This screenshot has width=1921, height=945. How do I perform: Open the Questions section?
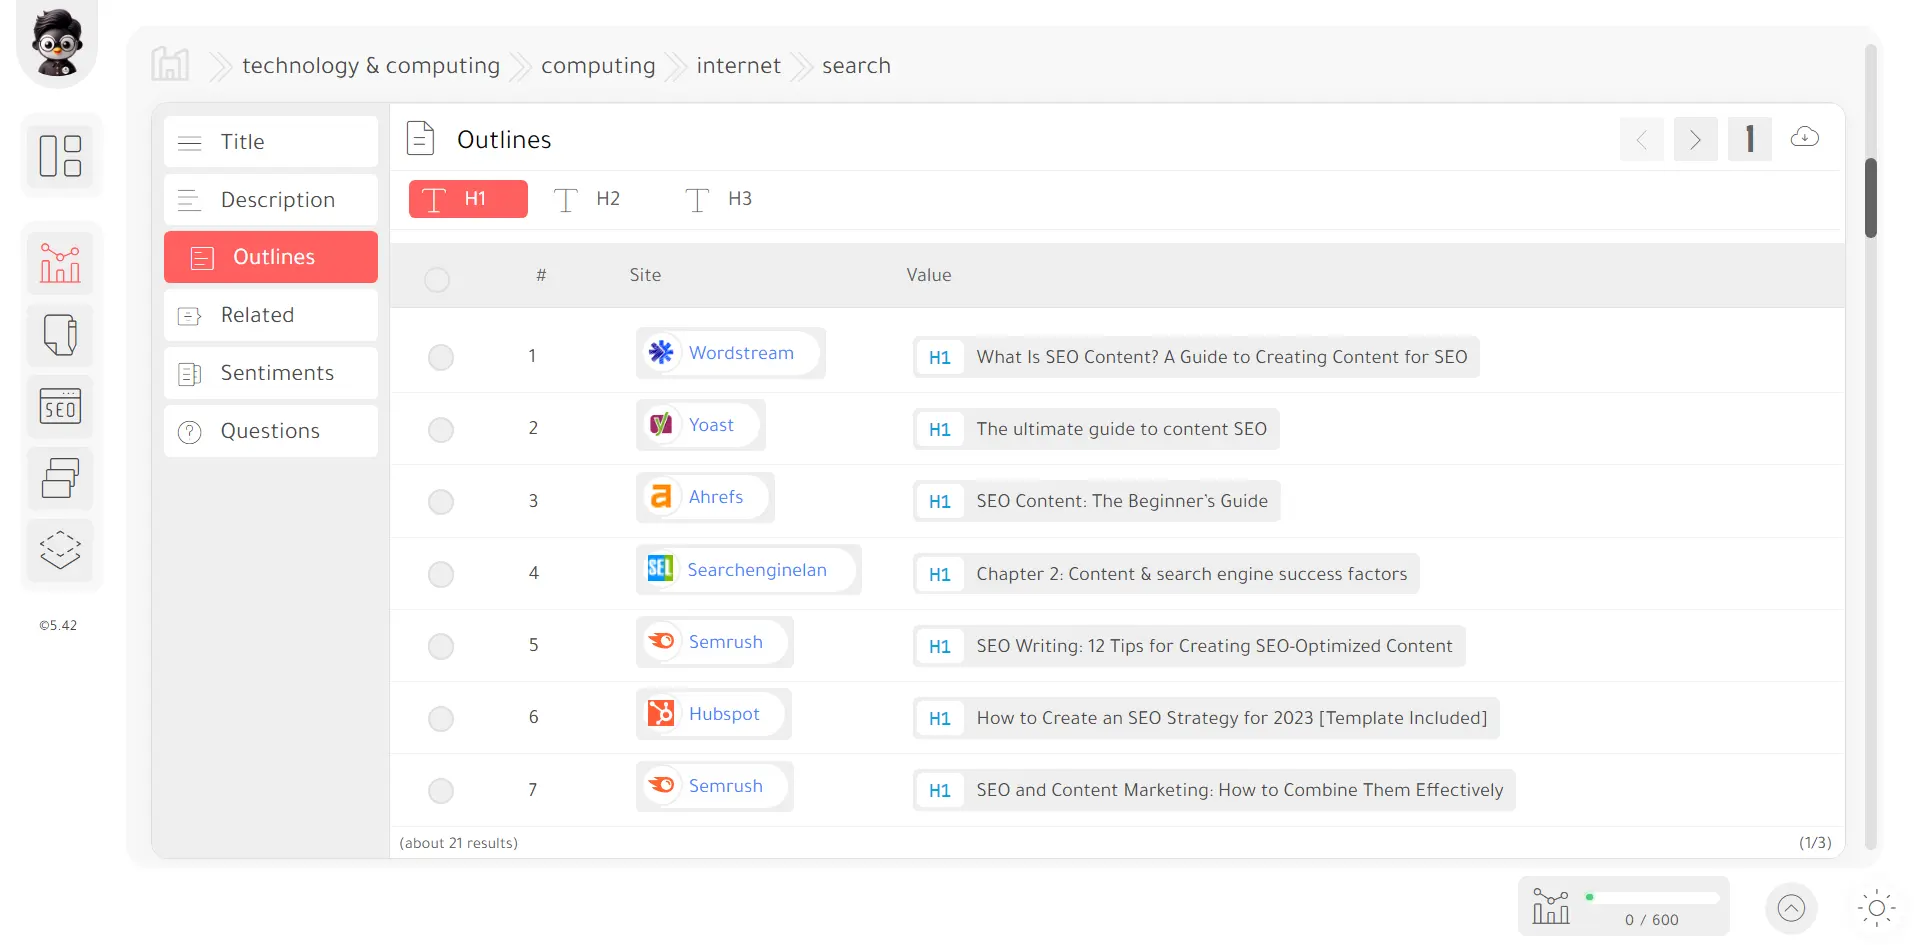[271, 431]
